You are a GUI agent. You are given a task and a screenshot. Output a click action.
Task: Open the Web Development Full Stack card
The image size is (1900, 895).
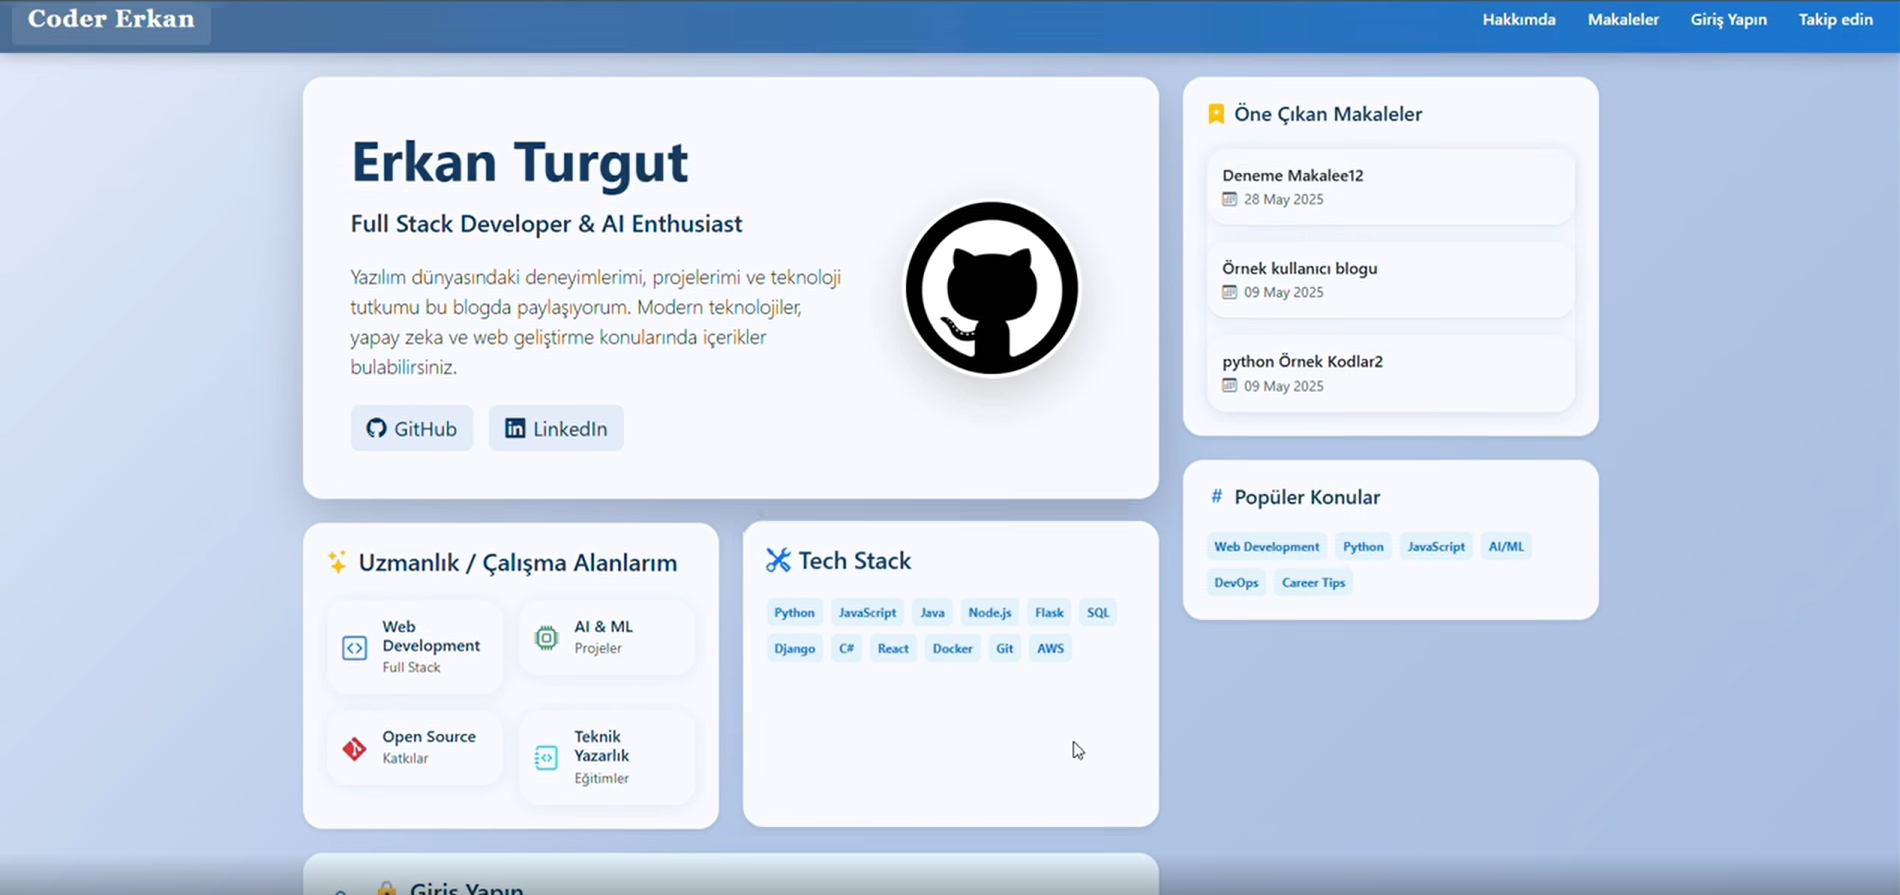tap(415, 647)
